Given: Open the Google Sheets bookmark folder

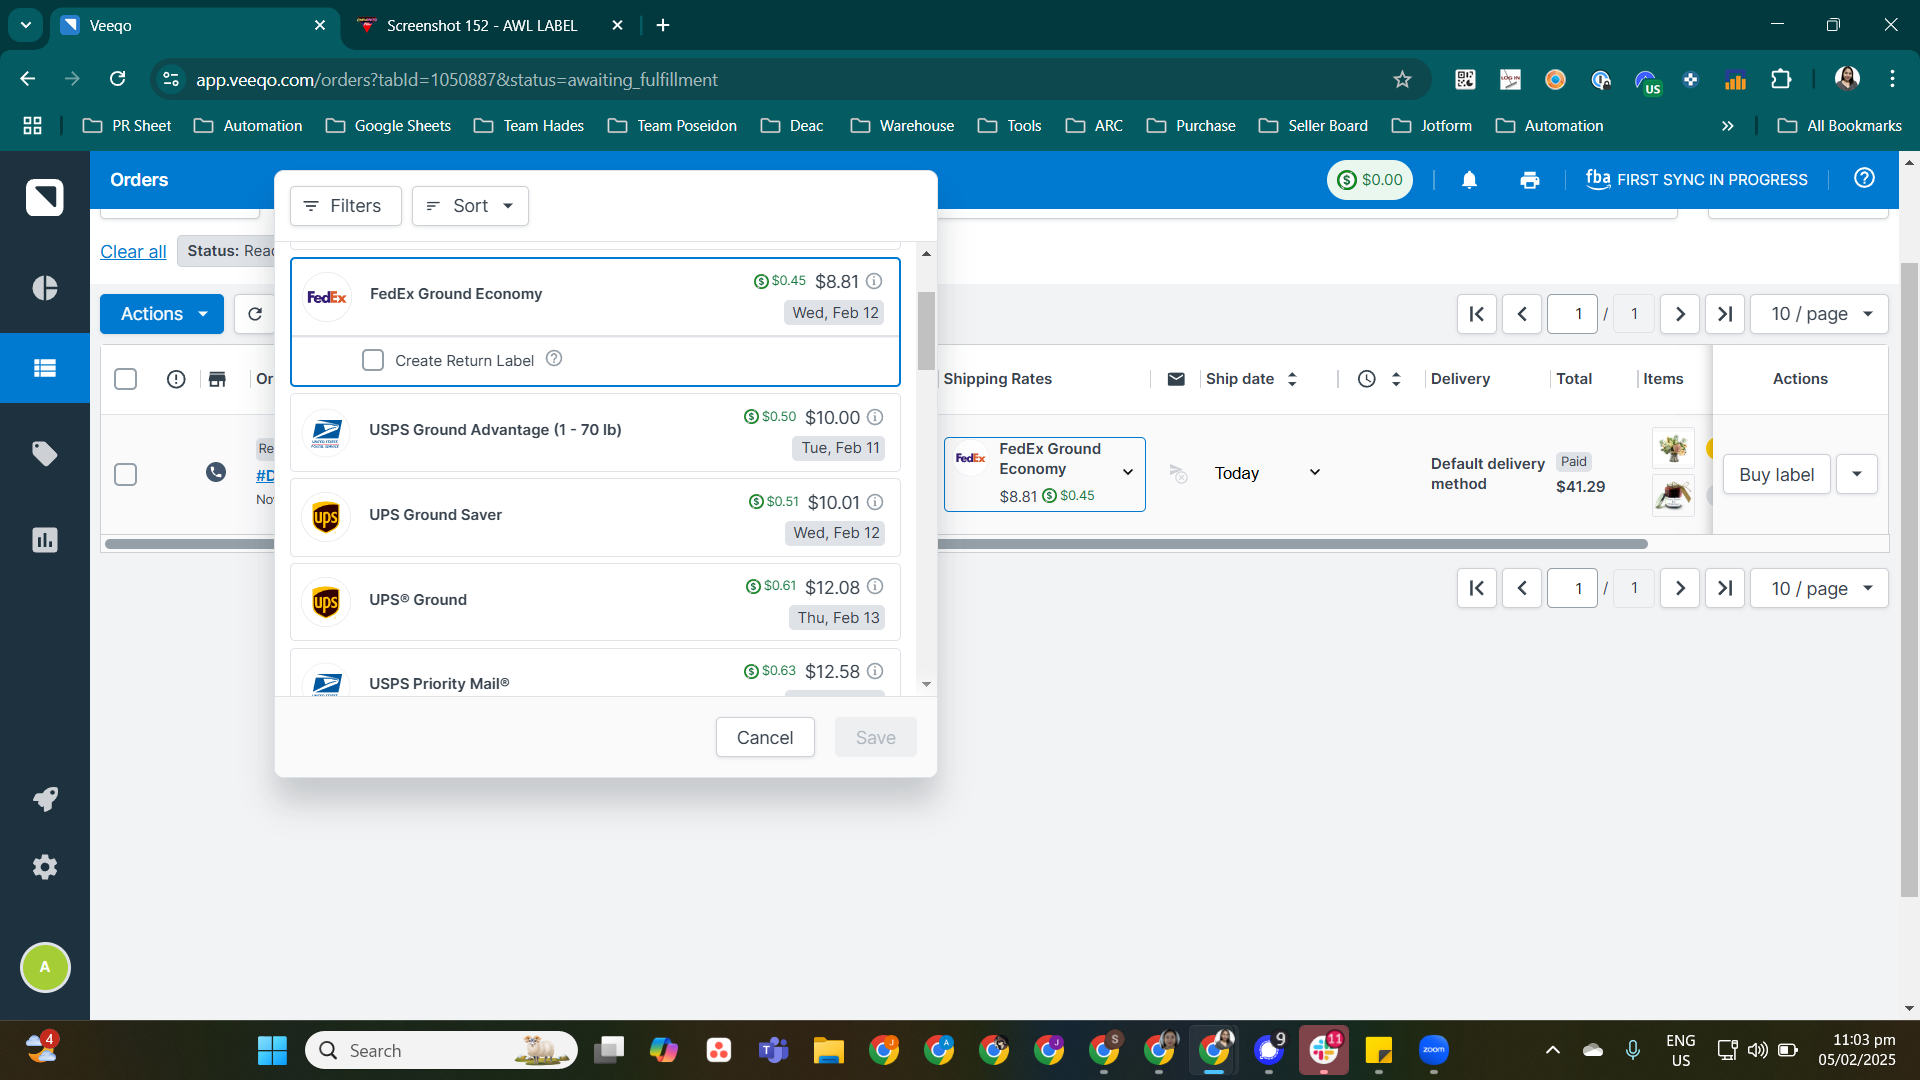Looking at the screenshot, I should tap(389, 126).
